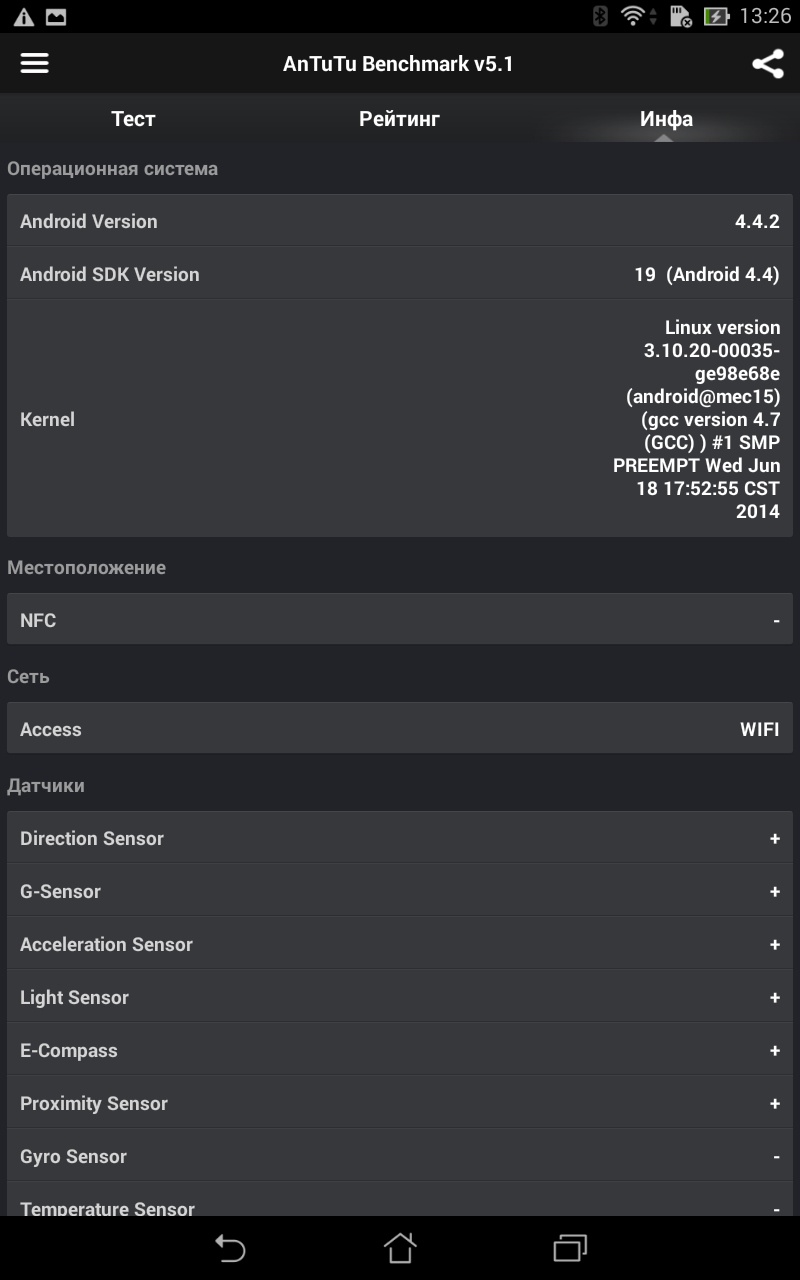
Task: Select the NFC row
Action: point(400,620)
